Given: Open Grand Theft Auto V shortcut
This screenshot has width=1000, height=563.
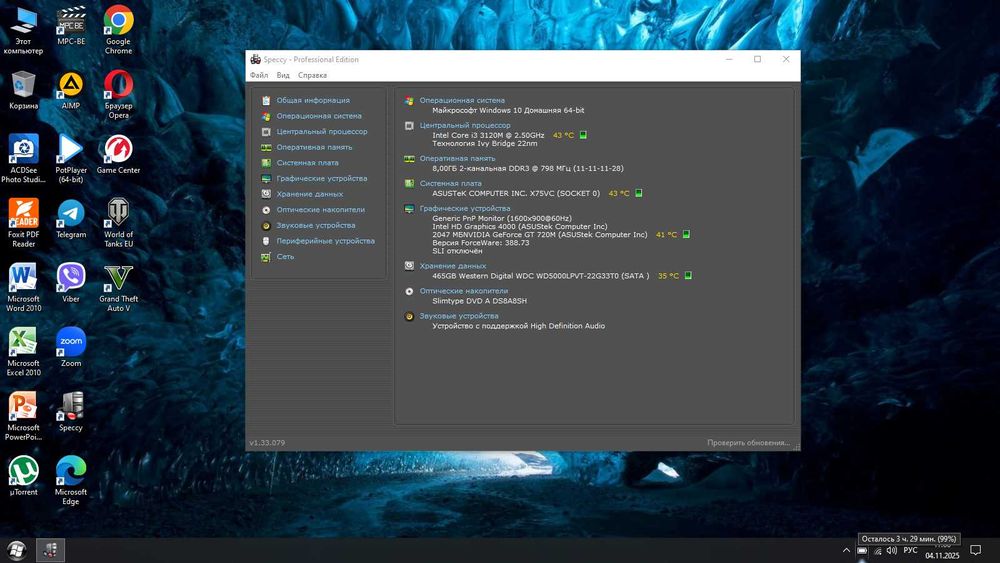Looking at the screenshot, I should pos(118,288).
